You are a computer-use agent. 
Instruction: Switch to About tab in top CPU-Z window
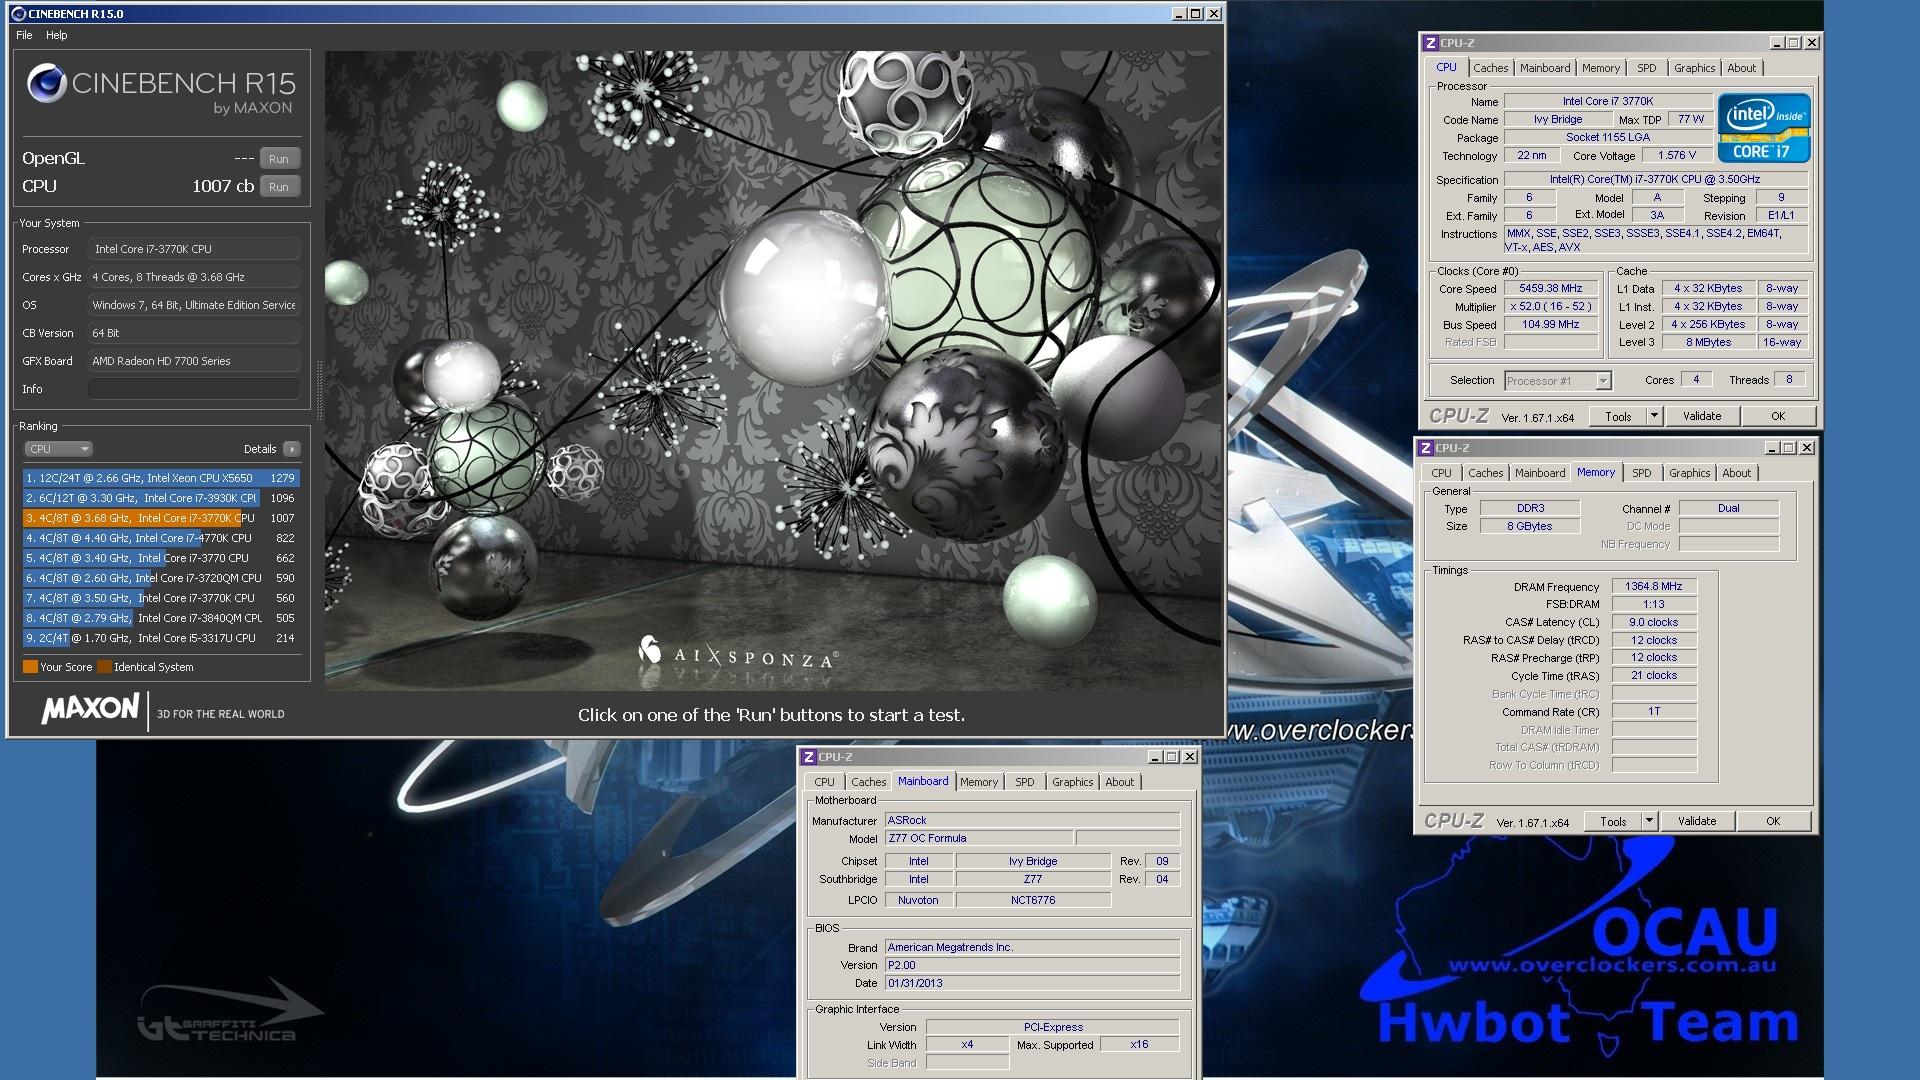pyautogui.click(x=1742, y=68)
